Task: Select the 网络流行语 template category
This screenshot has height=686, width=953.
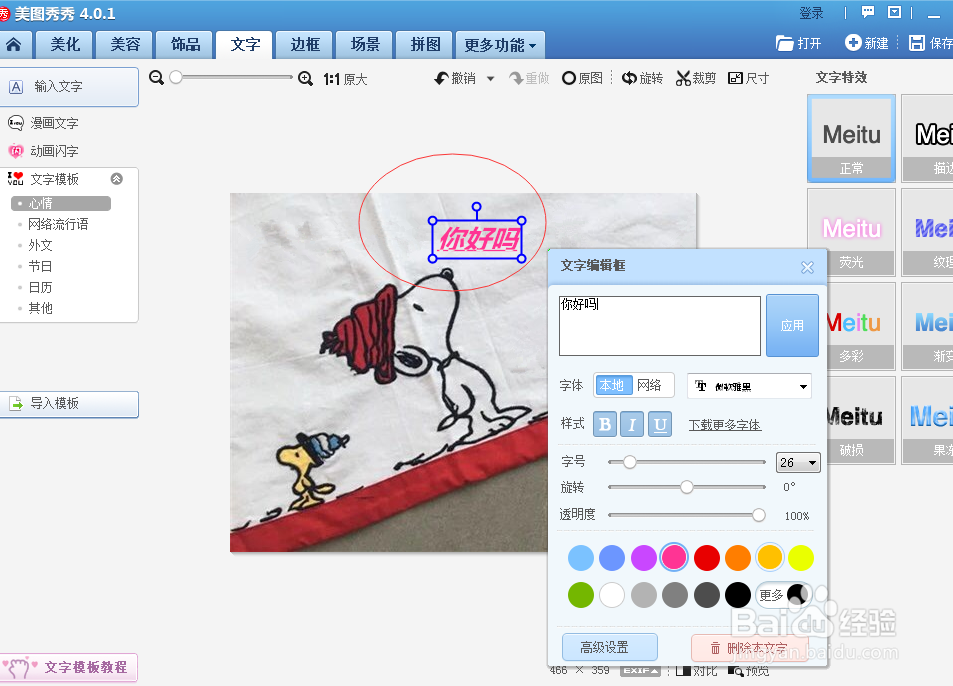Action: [58, 224]
